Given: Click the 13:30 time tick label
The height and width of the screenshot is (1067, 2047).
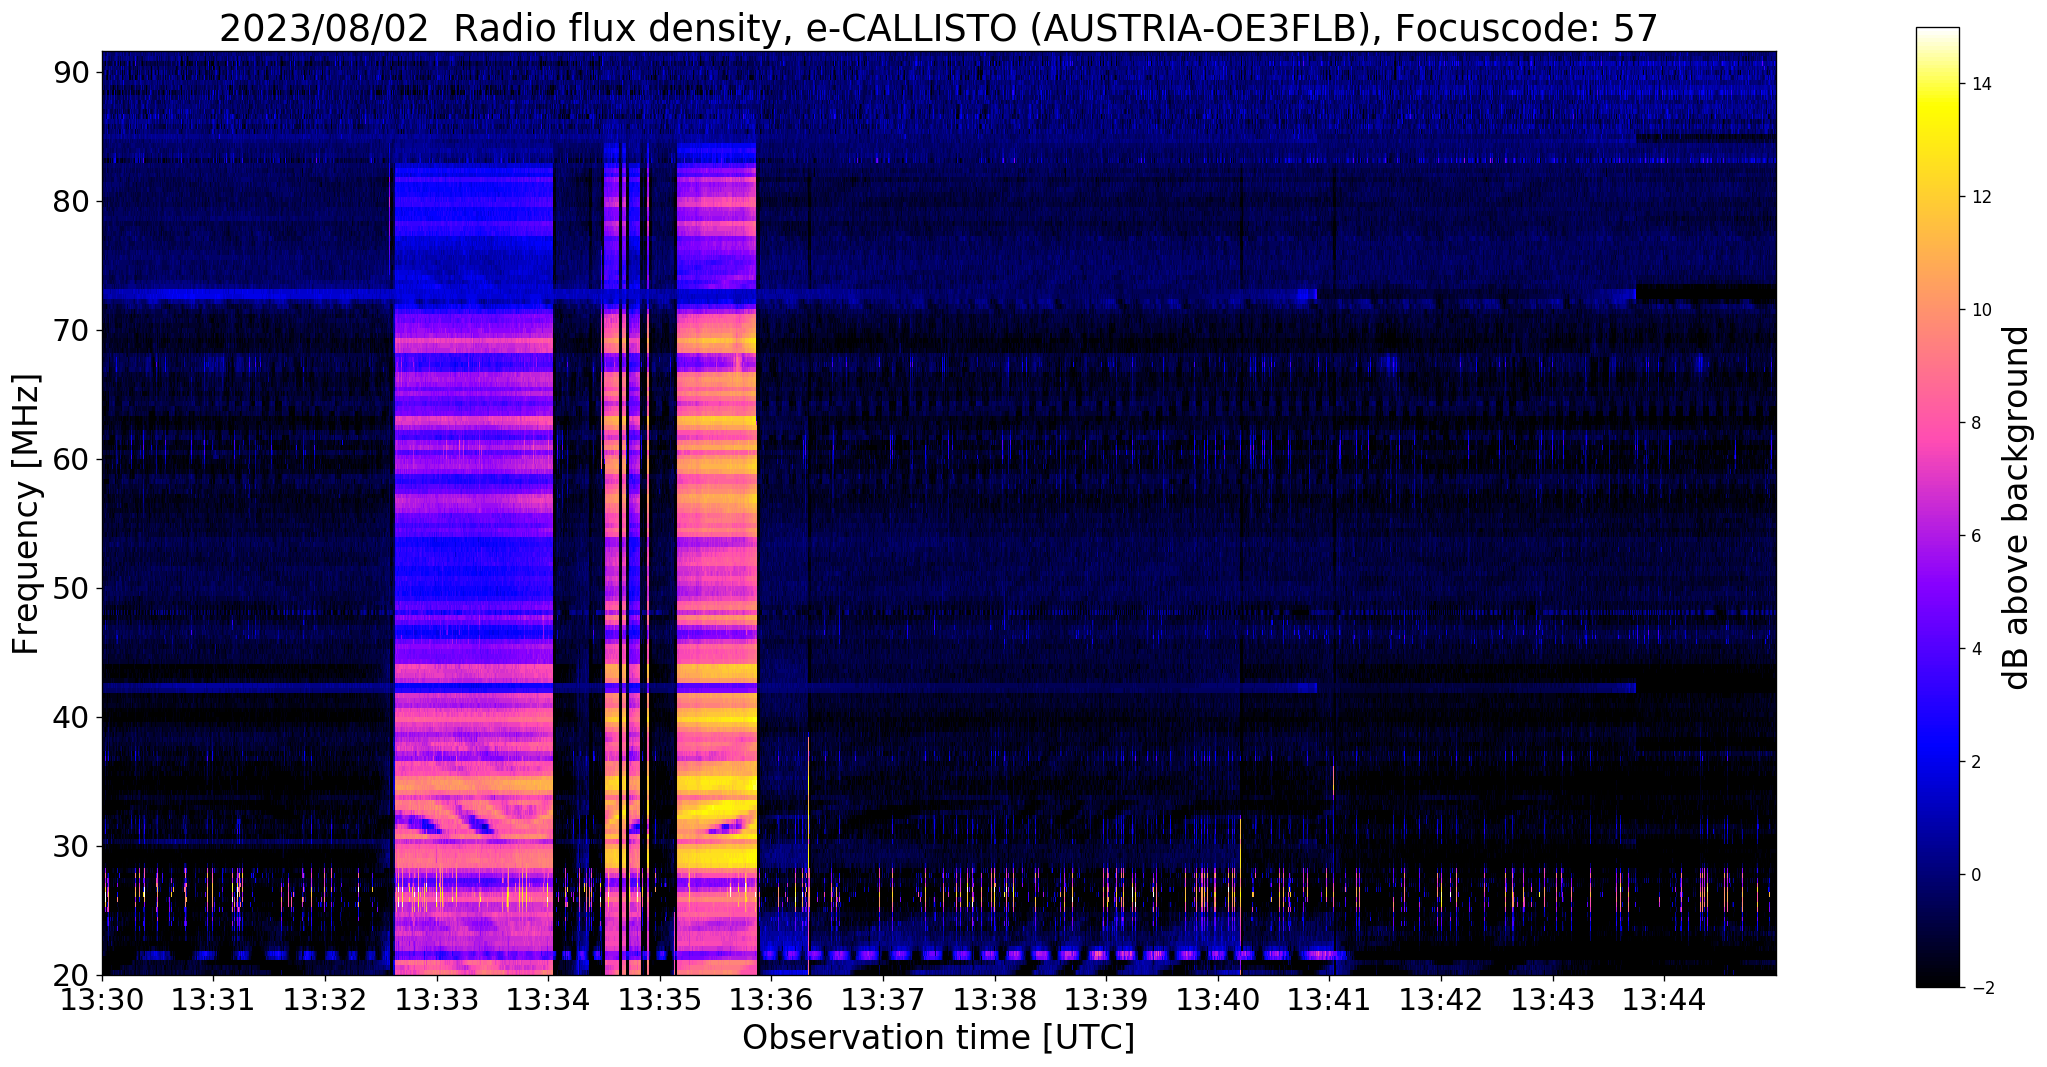Looking at the screenshot, I should pos(102,1000).
